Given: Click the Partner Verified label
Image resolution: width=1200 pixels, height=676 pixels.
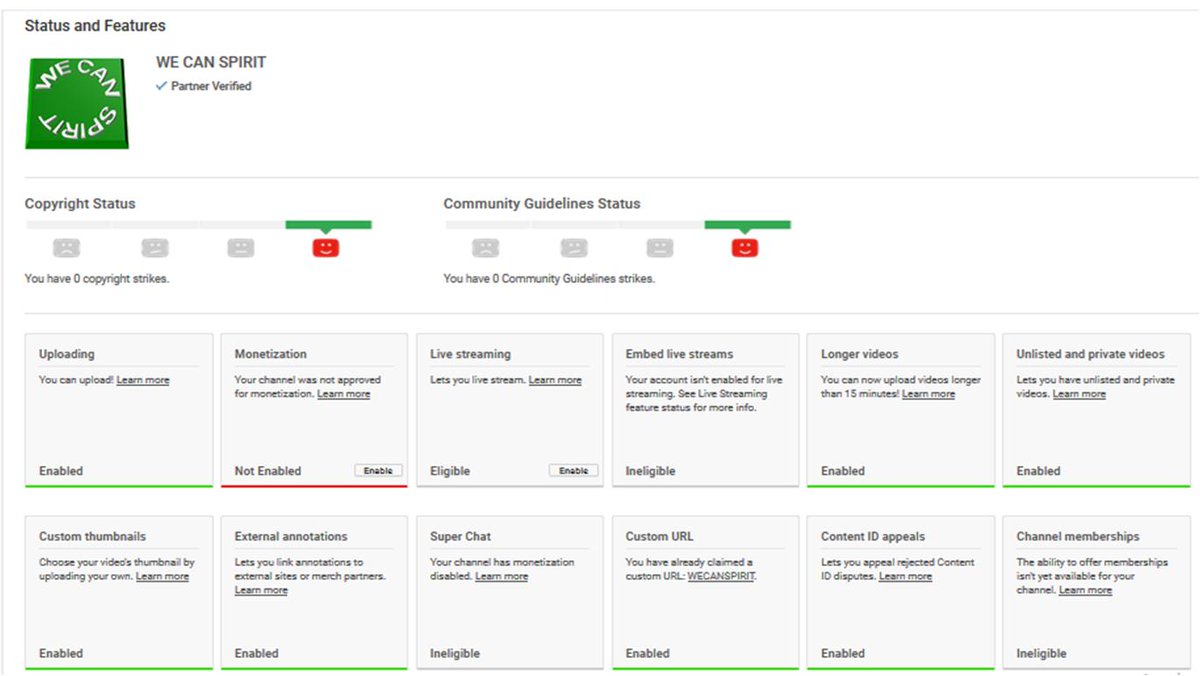Looking at the screenshot, I should tap(211, 86).
